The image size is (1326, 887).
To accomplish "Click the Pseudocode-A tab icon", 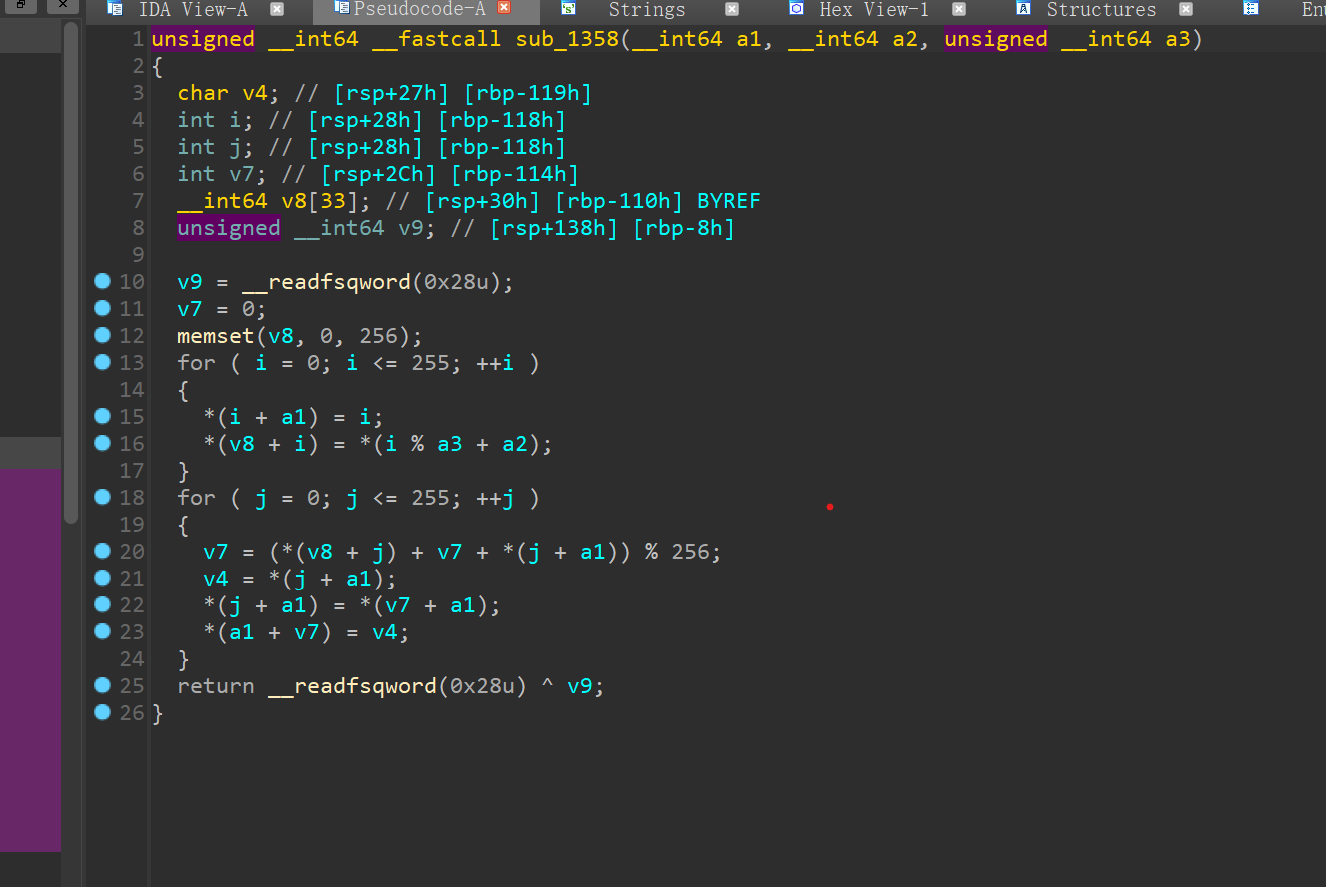I will [344, 9].
